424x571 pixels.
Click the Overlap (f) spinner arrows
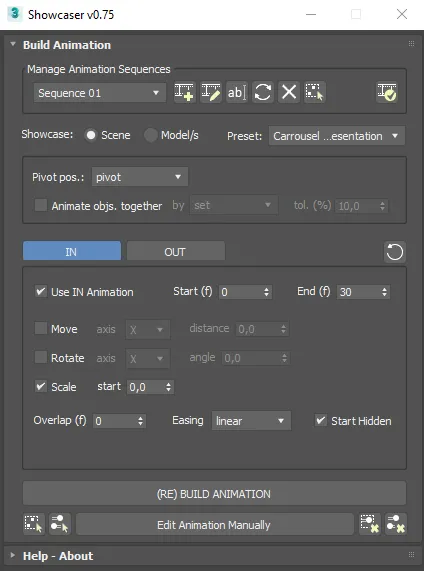coord(140,421)
